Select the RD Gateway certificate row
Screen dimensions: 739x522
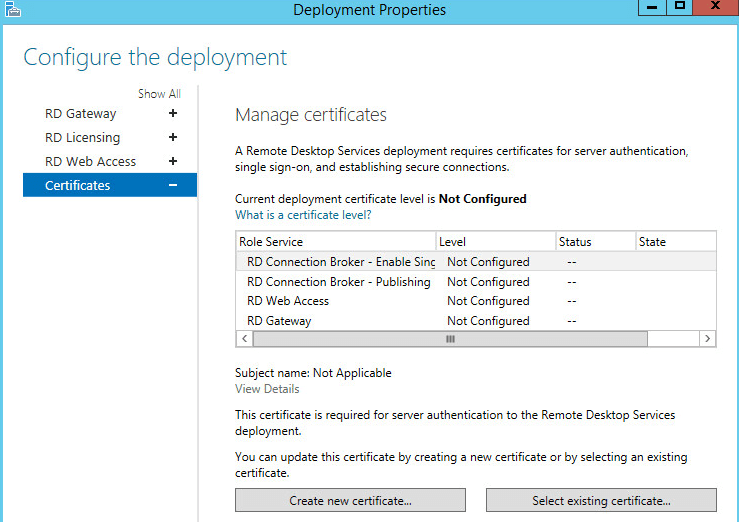pyautogui.click(x=279, y=321)
